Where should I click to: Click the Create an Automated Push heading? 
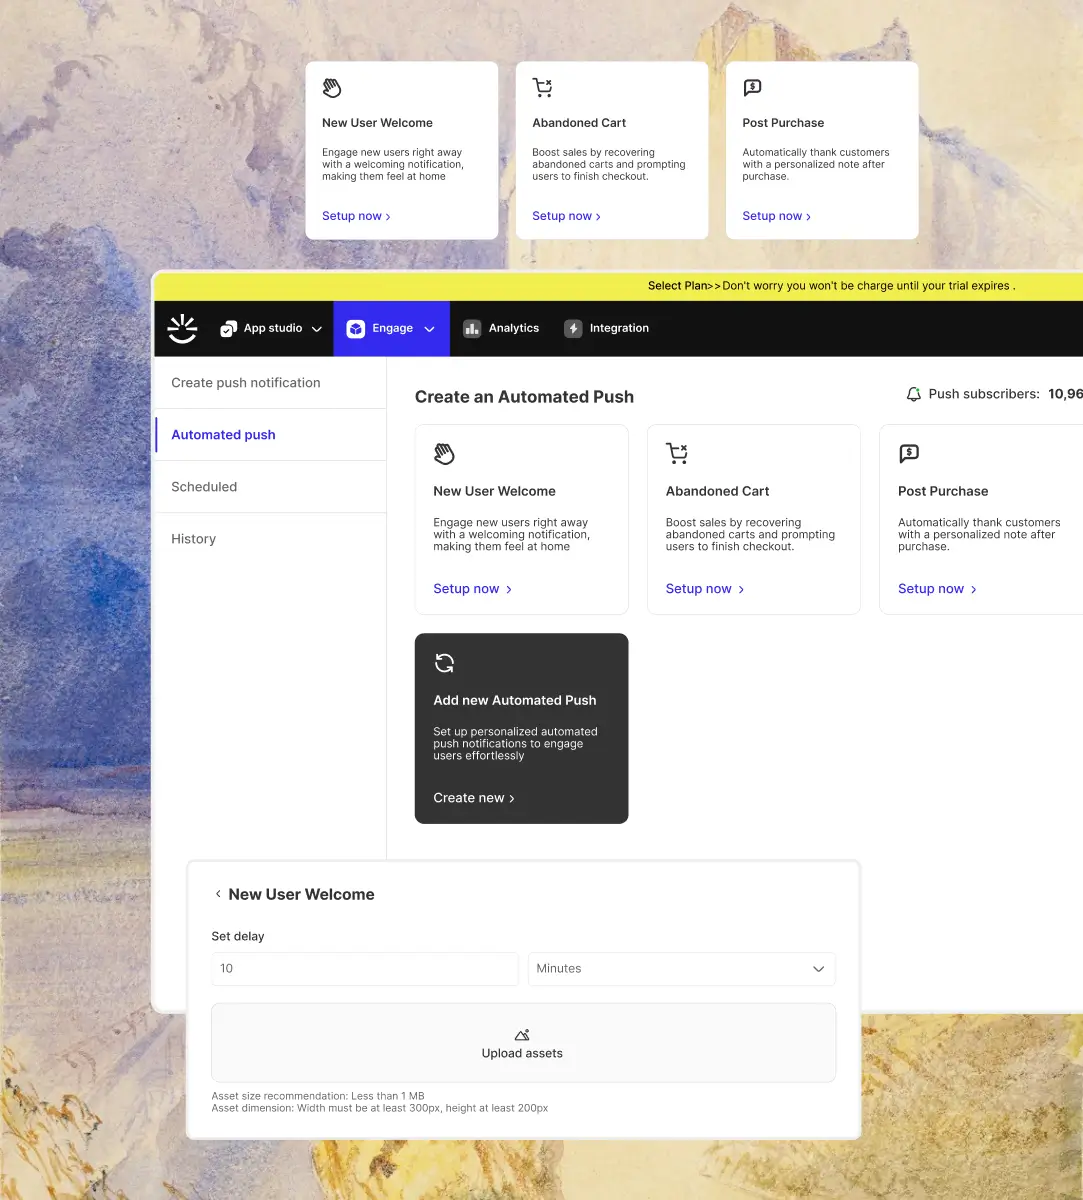[524, 397]
